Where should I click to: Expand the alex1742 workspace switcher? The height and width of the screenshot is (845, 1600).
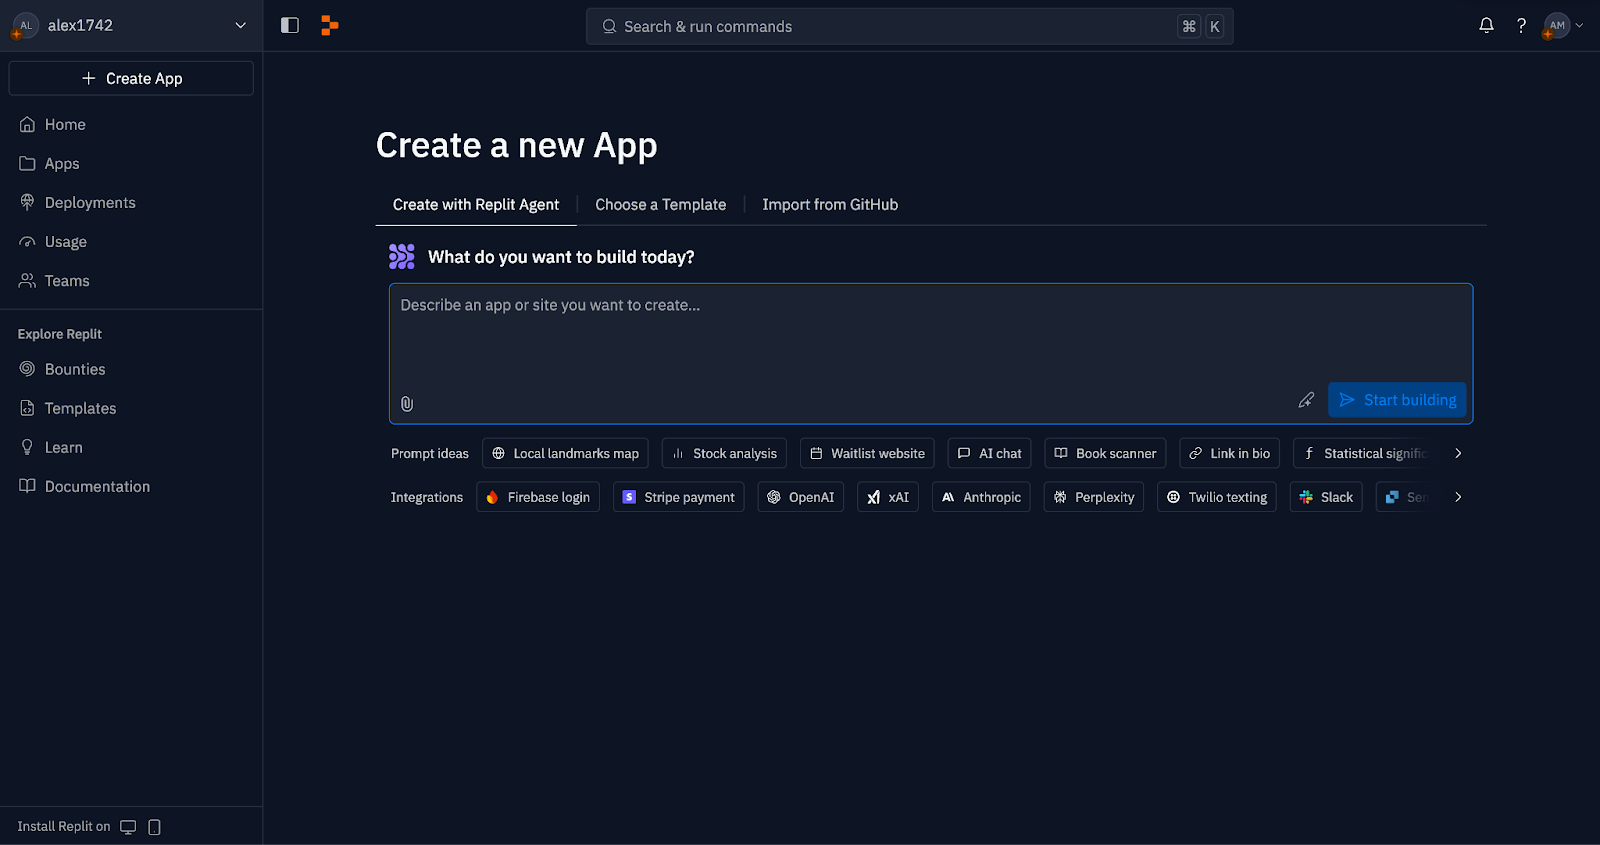131,26
